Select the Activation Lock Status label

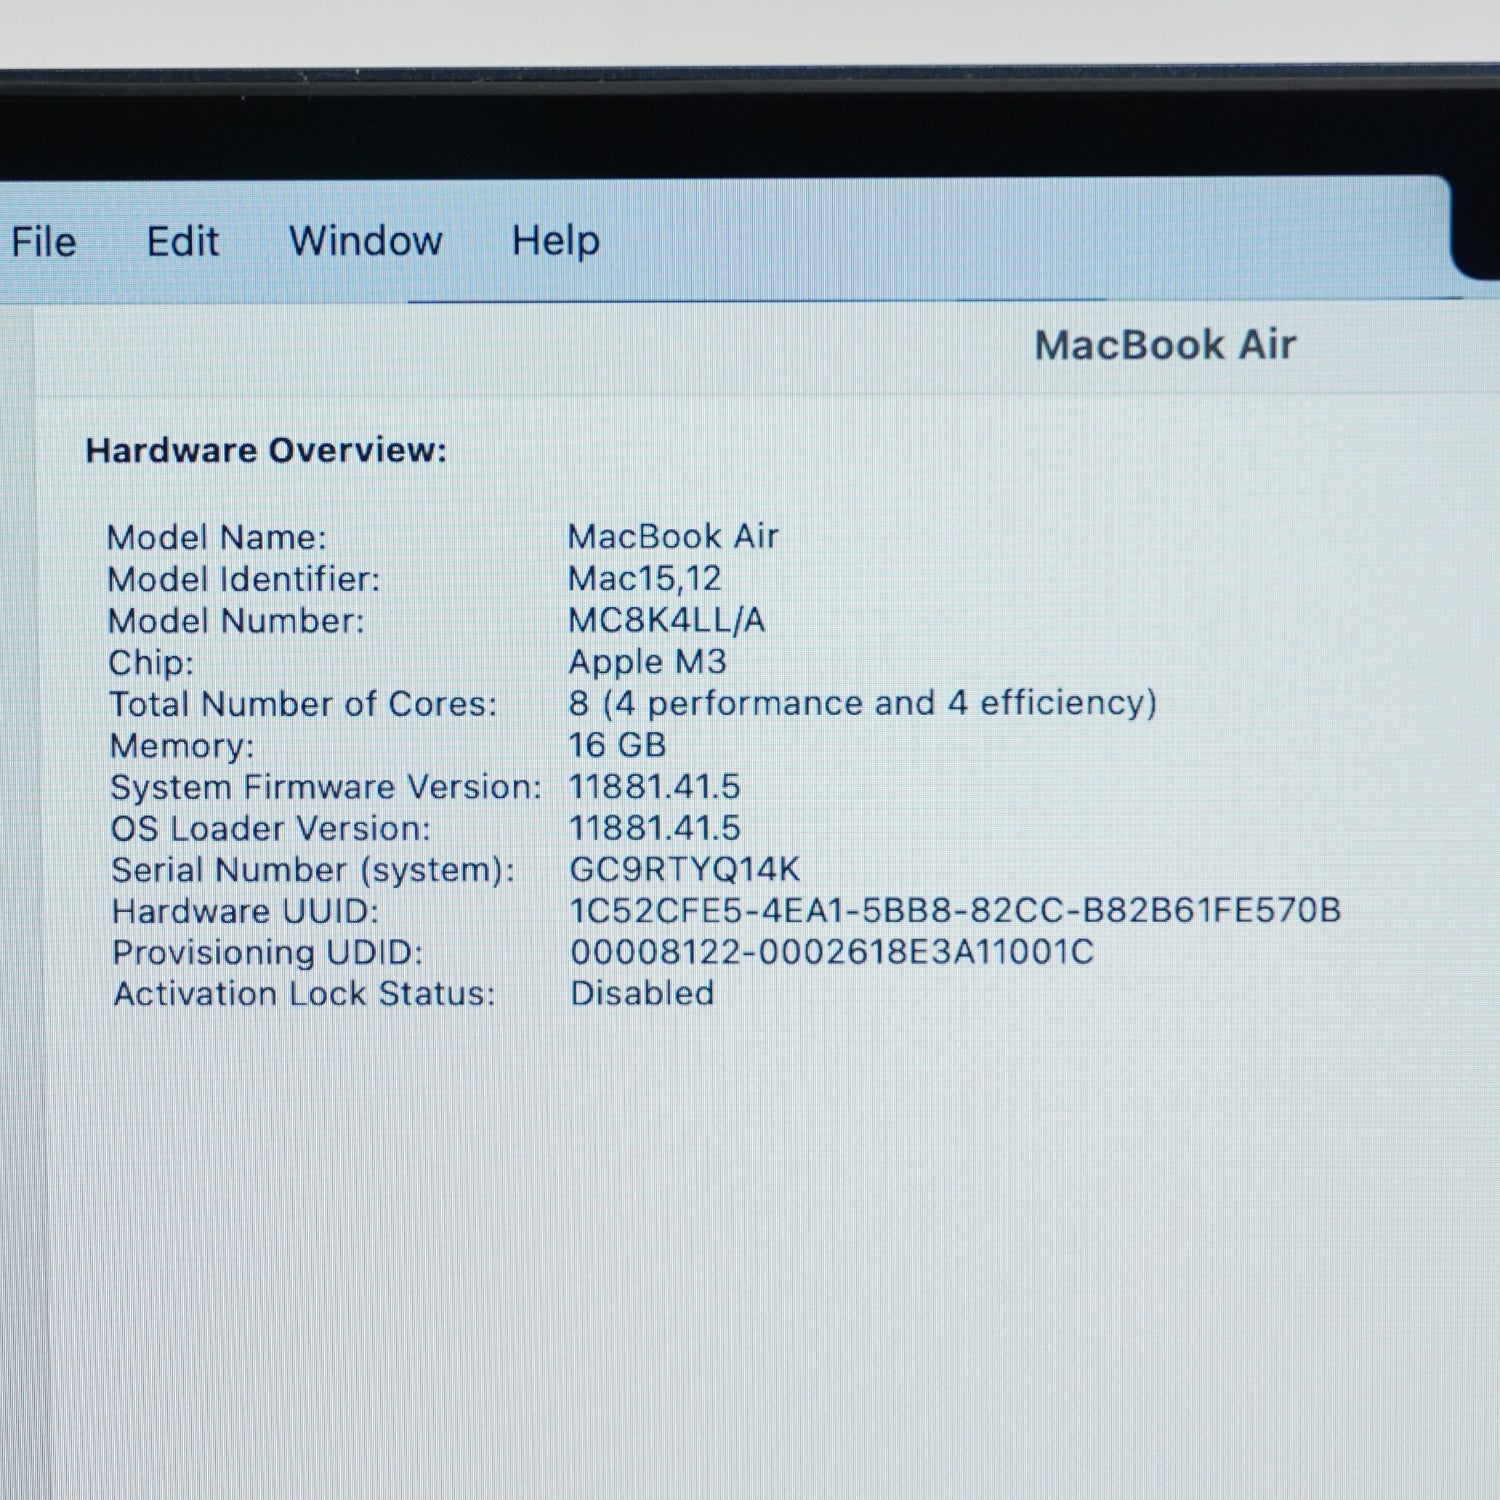tap(305, 994)
